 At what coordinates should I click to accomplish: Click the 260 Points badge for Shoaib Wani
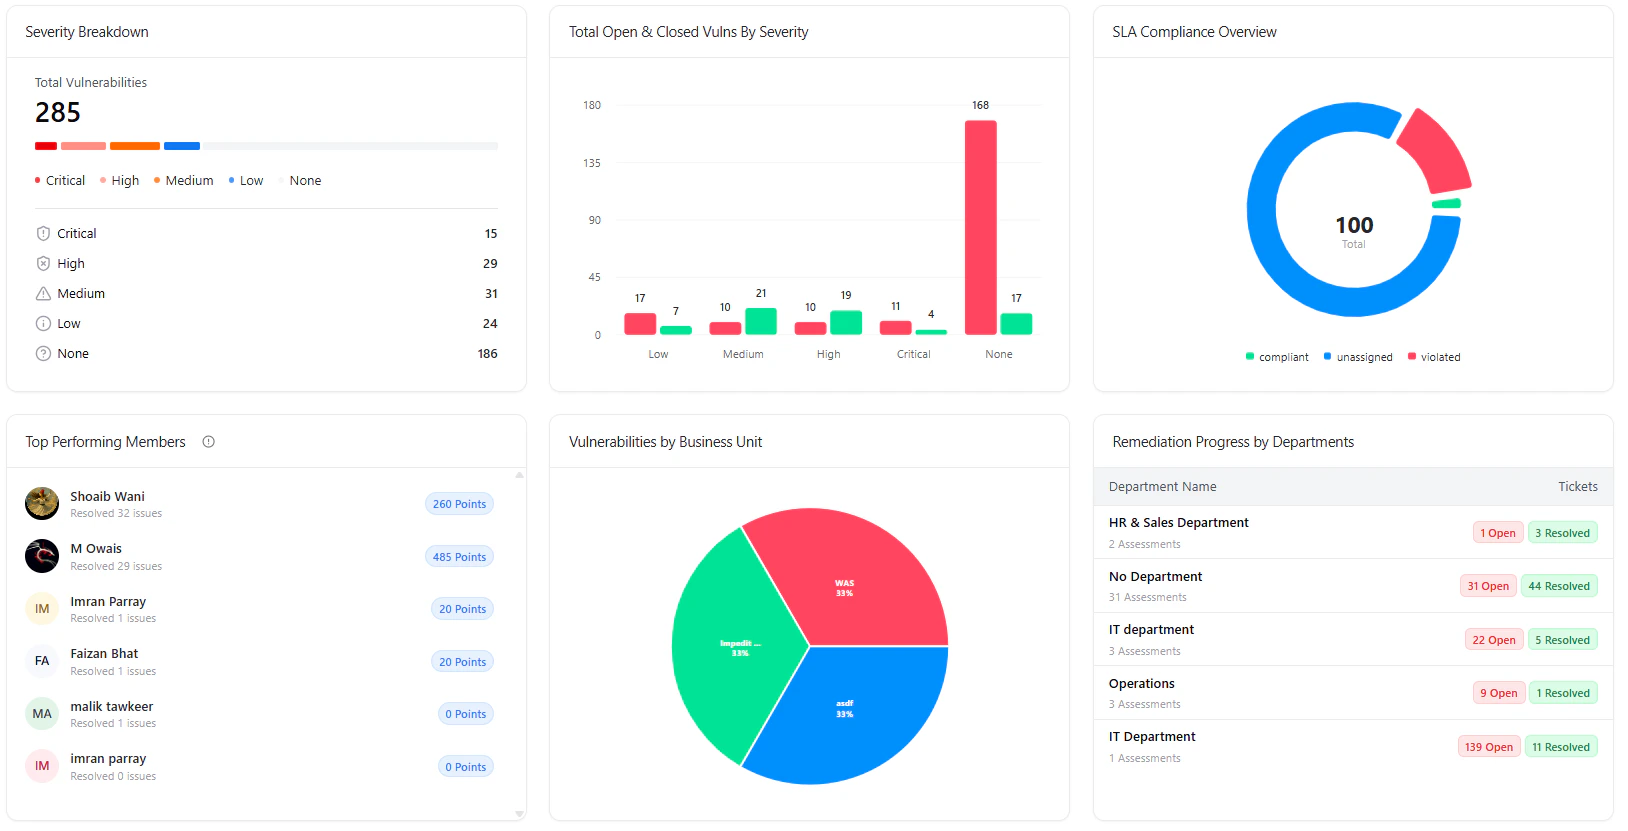pos(459,504)
